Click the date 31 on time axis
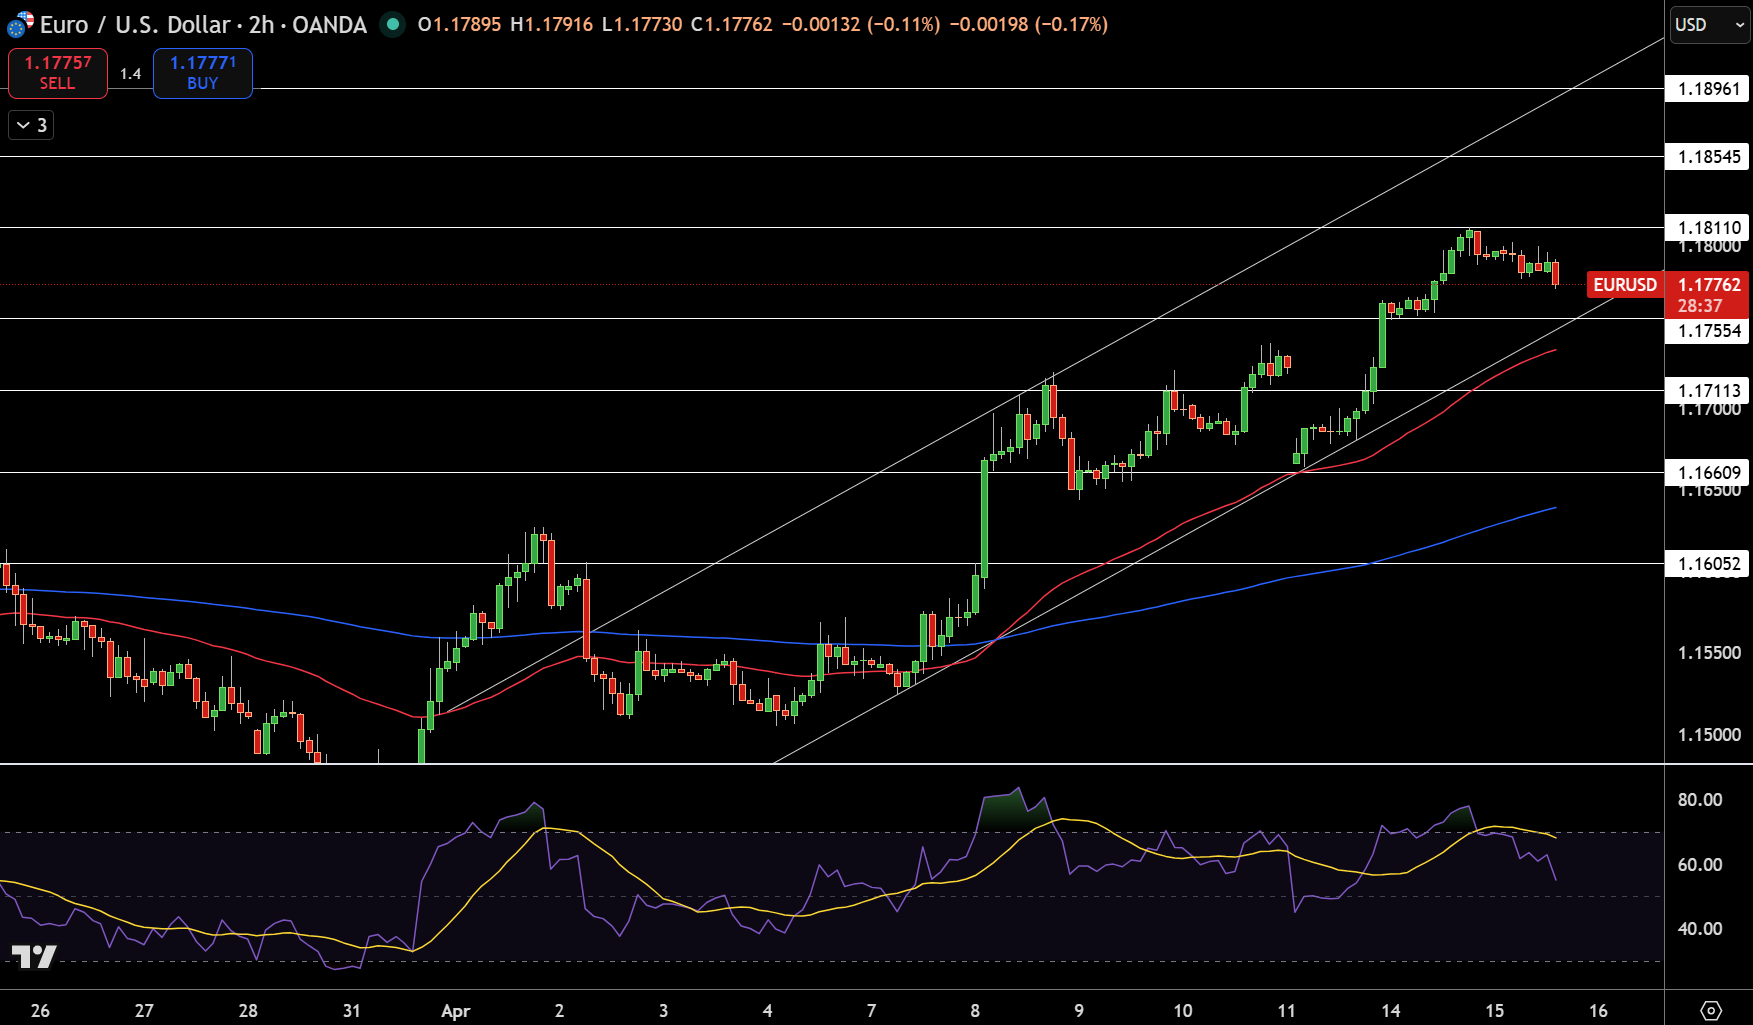Image resolution: width=1753 pixels, height=1025 pixels. pyautogui.click(x=351, y=1011)
